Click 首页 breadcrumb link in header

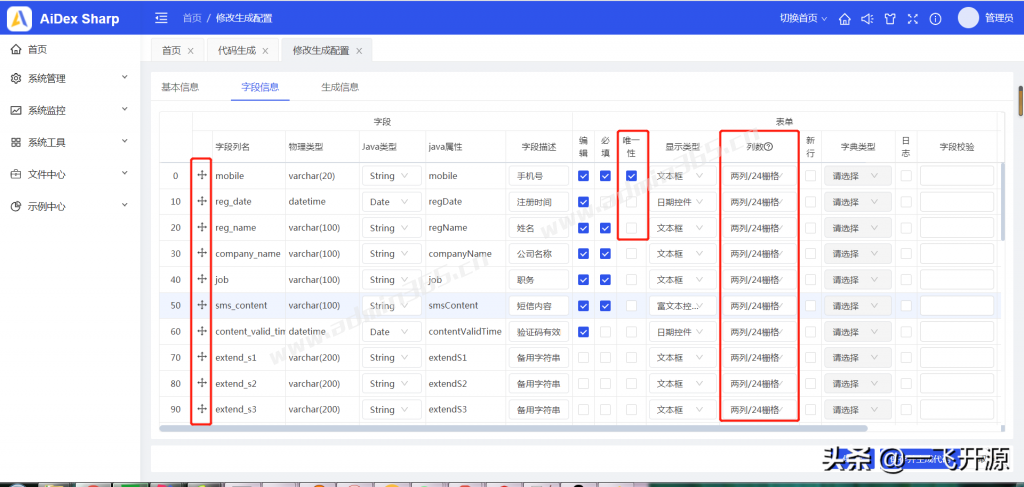(192, 18)
